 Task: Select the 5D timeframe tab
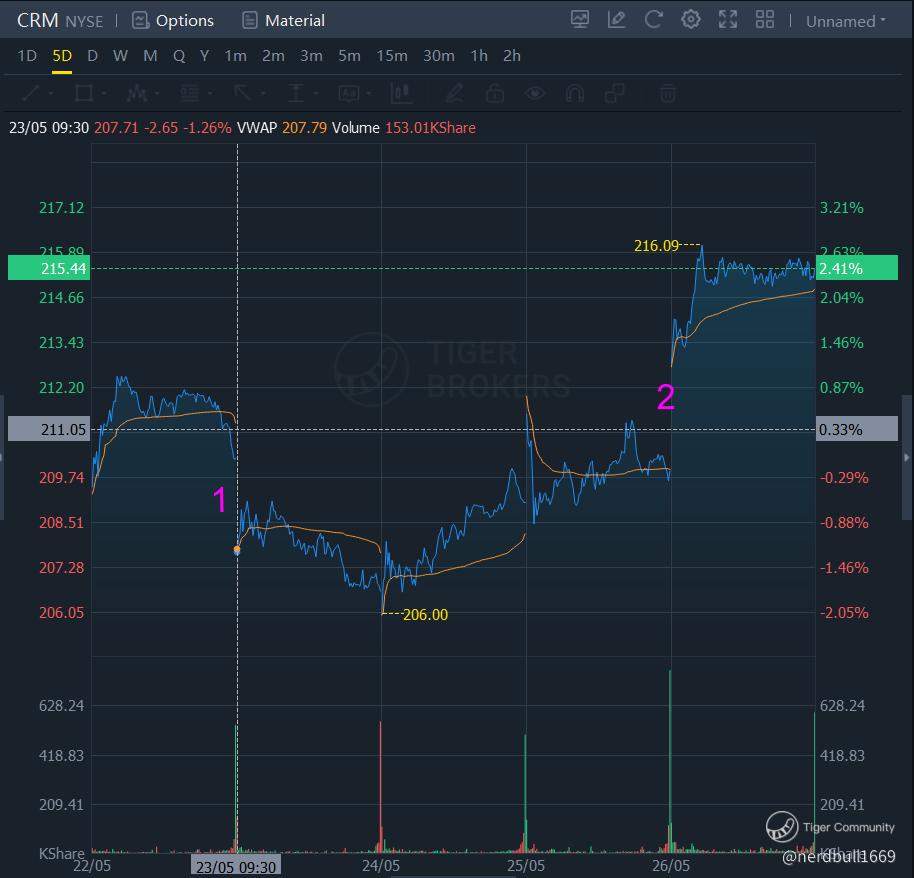62,56
